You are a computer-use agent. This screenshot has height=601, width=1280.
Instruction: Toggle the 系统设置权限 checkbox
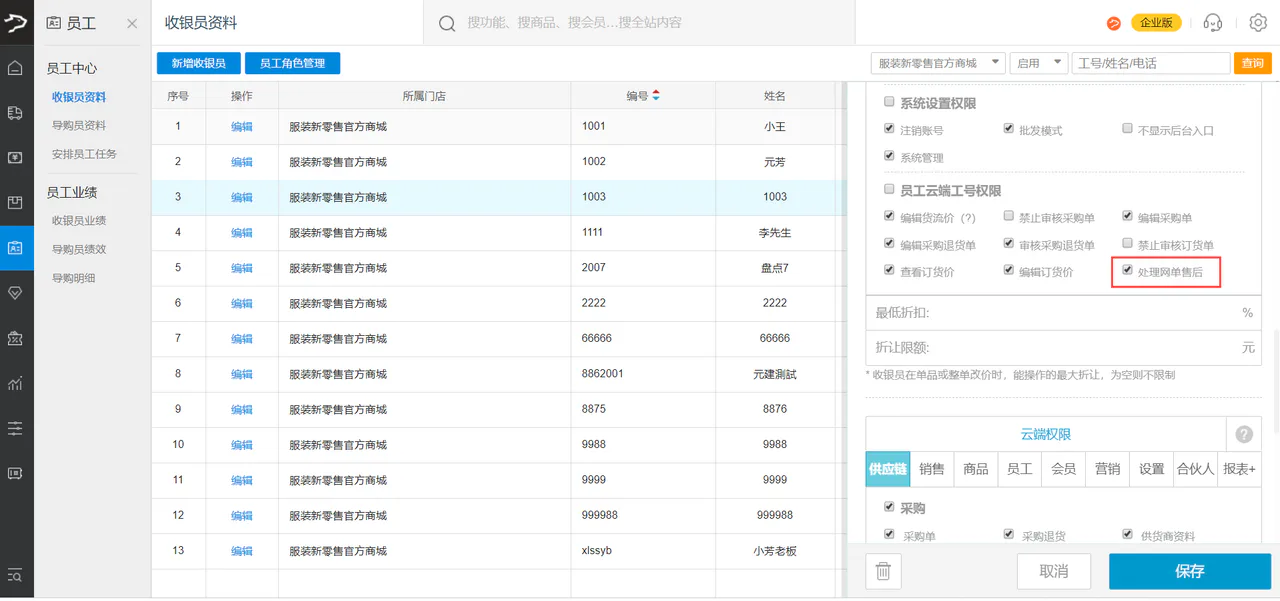coord(889,102)
